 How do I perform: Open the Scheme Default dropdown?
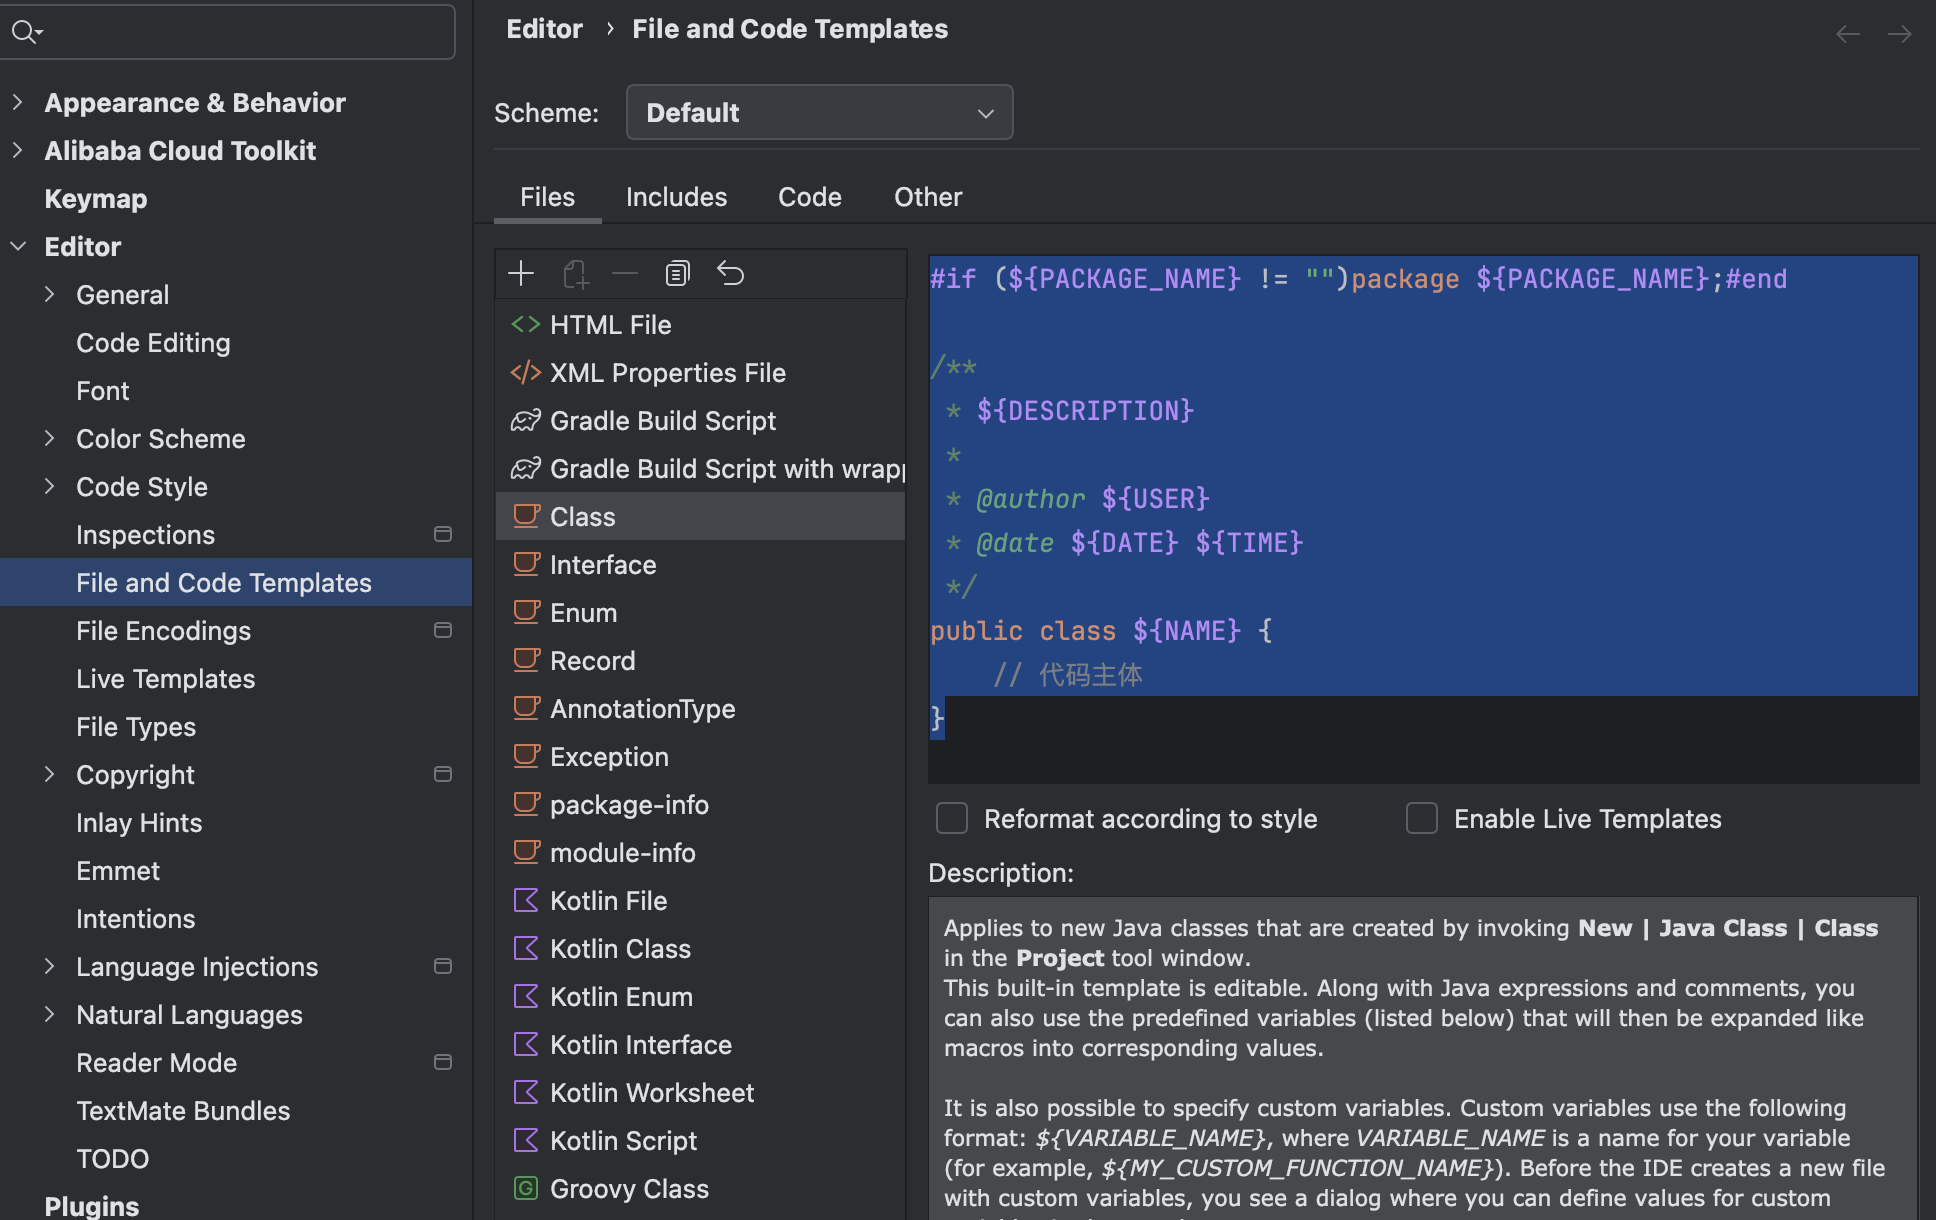819,113
